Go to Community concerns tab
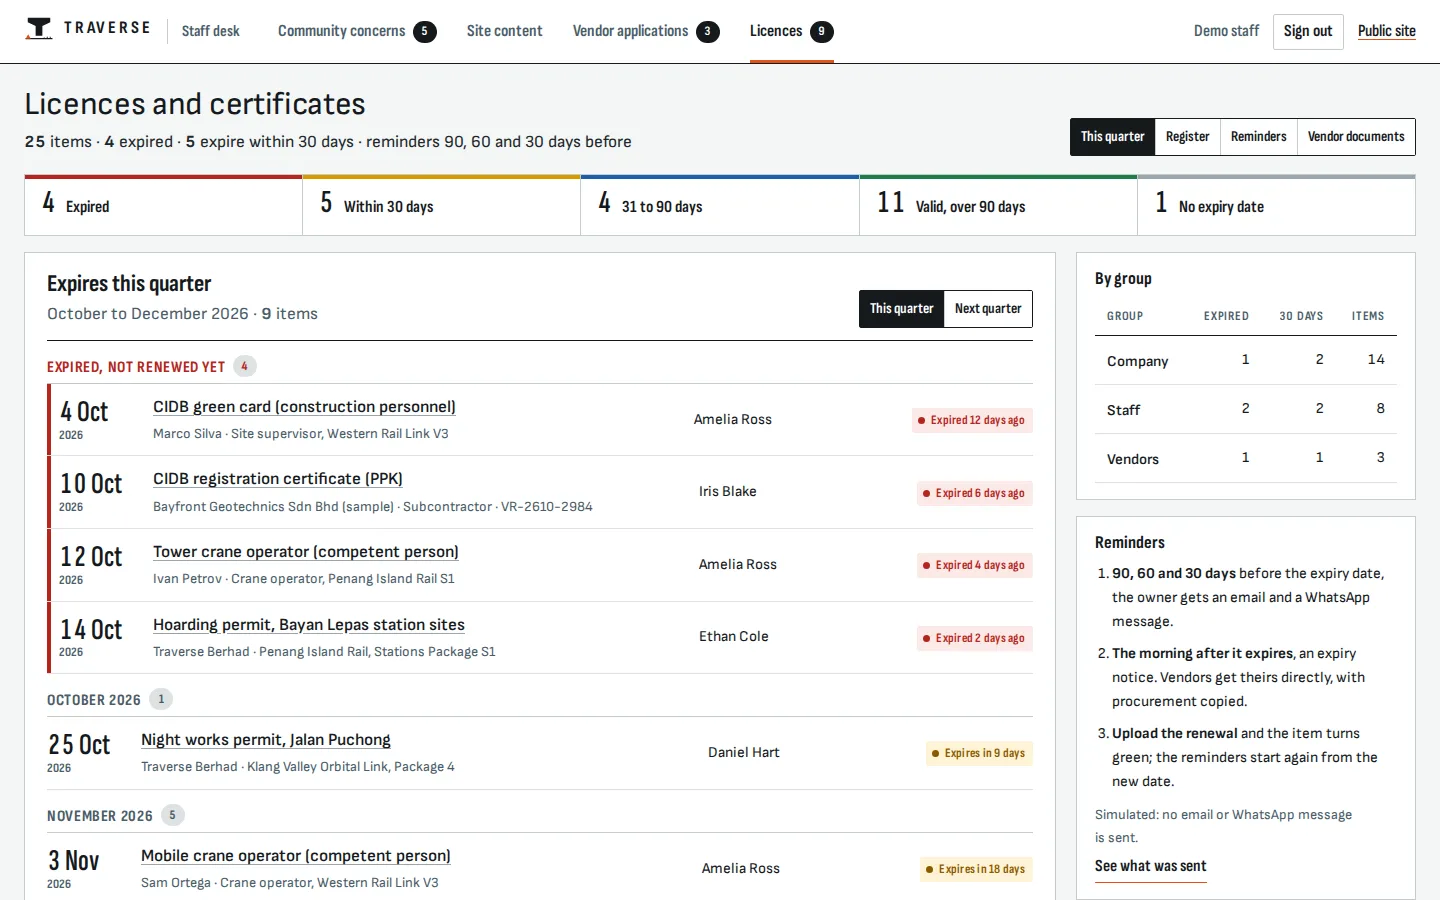Screen dimensions: 1440x900 coord(357,31)
